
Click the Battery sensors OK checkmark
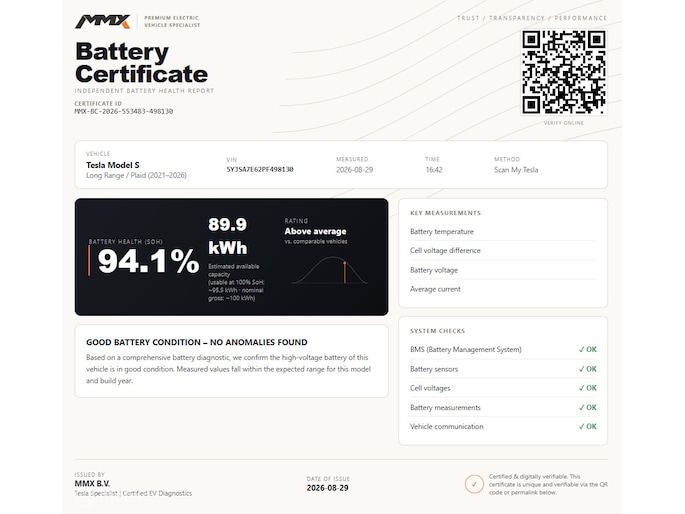[587, 369]
